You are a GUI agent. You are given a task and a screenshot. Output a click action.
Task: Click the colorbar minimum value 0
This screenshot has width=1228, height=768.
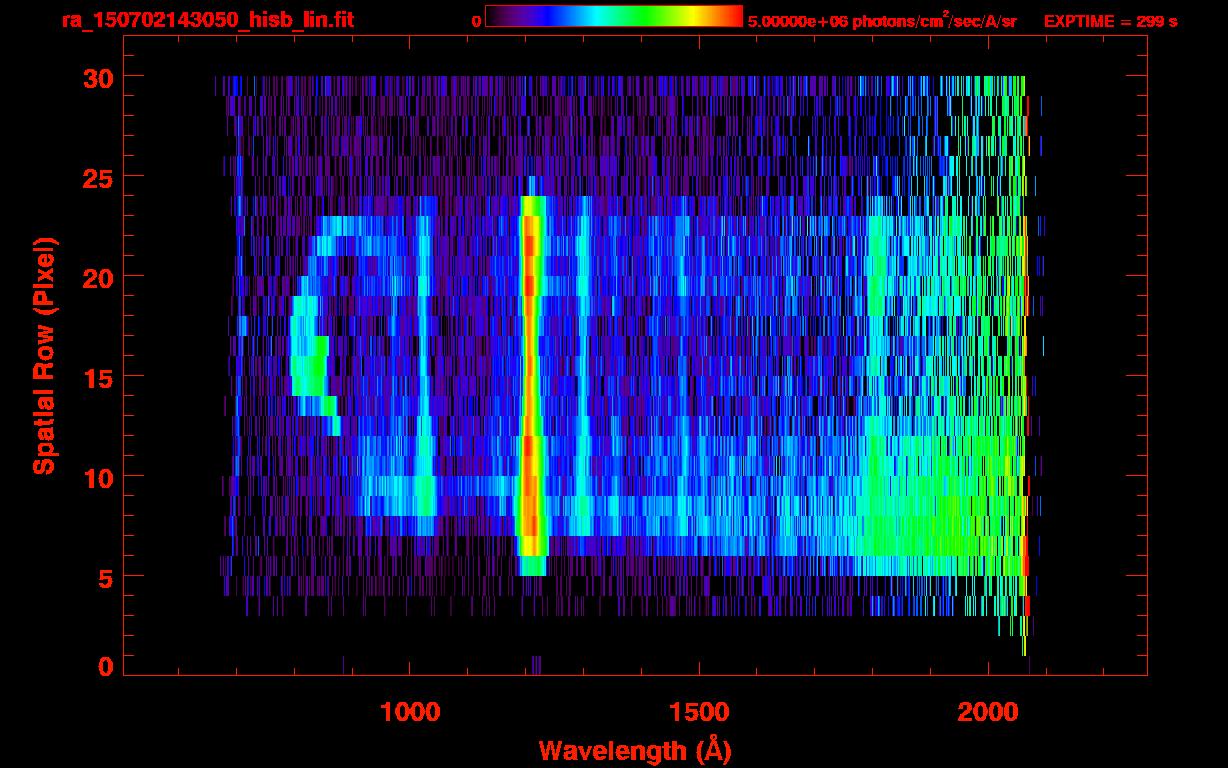click(476, 21)
